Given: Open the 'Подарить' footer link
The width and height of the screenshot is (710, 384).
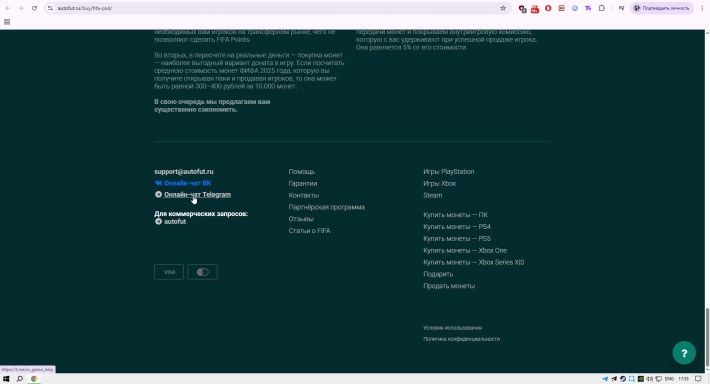Looking at the screenshot, I should (x=438, y=274).
